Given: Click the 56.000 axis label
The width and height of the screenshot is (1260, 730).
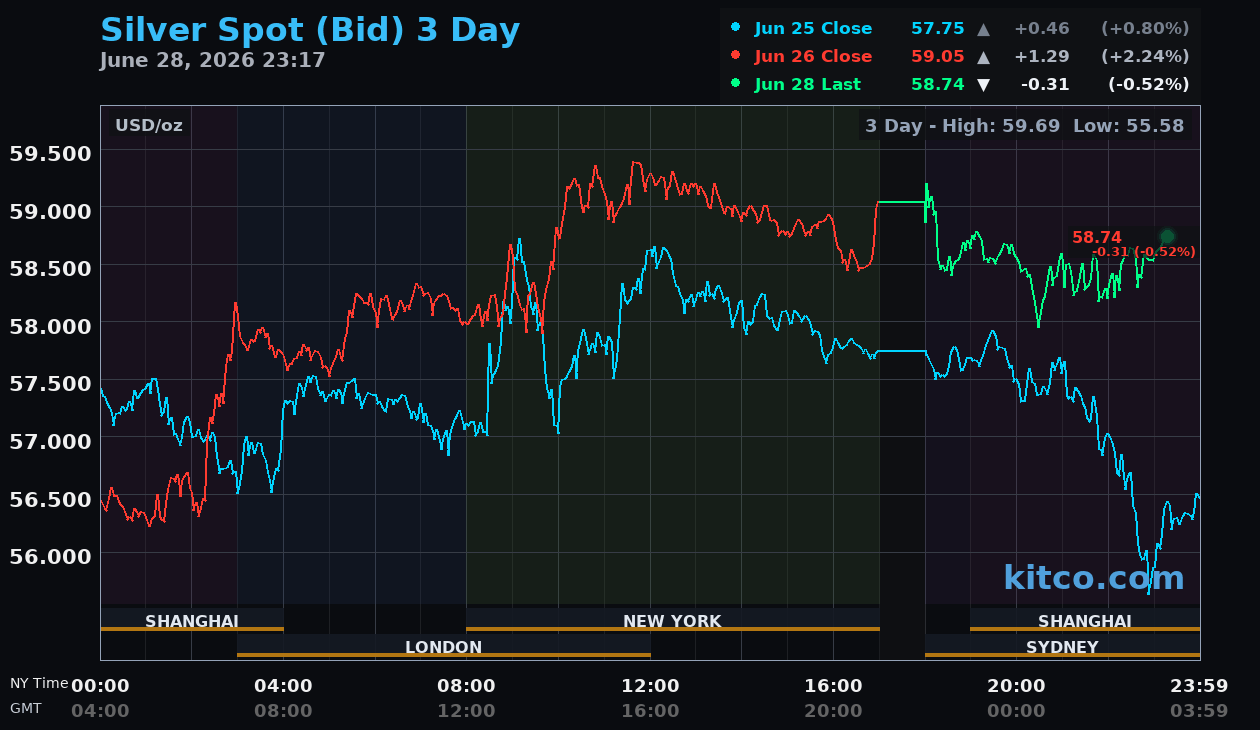Looking at the screenshot, I should [x=50, y=556].
